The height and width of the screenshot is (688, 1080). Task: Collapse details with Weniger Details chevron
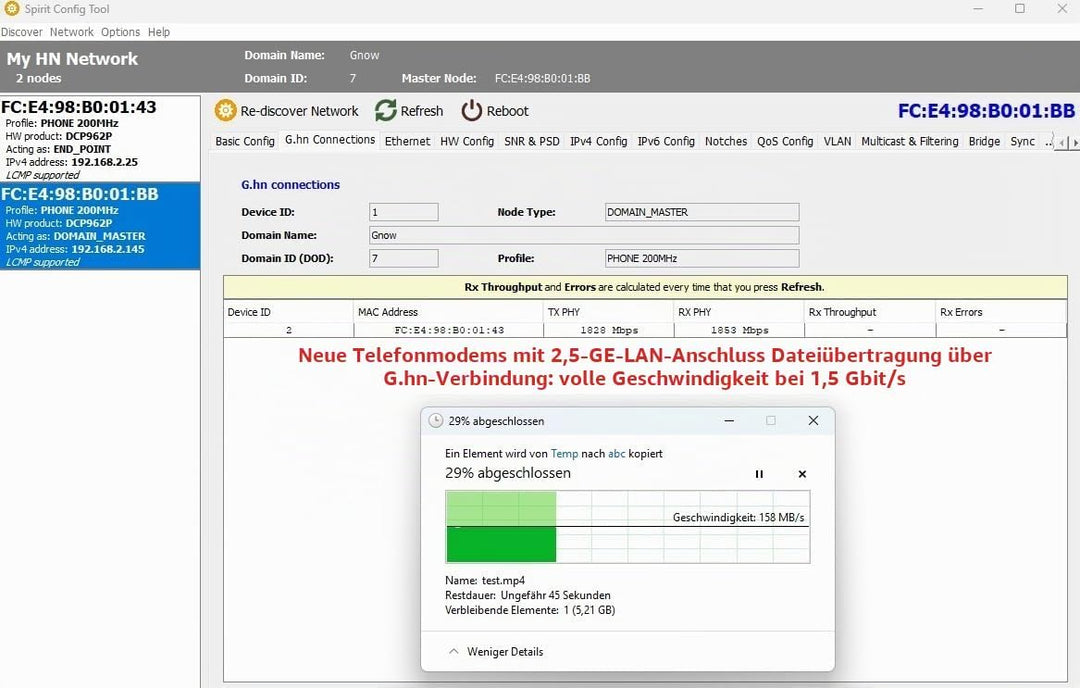pos(453,651)
